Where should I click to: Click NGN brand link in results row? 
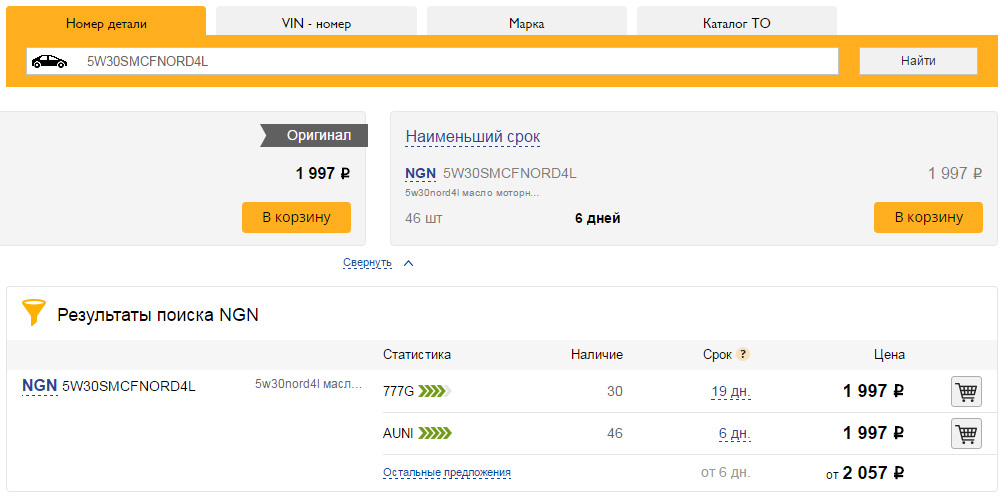pyautogui.click(x=40, y=386)
